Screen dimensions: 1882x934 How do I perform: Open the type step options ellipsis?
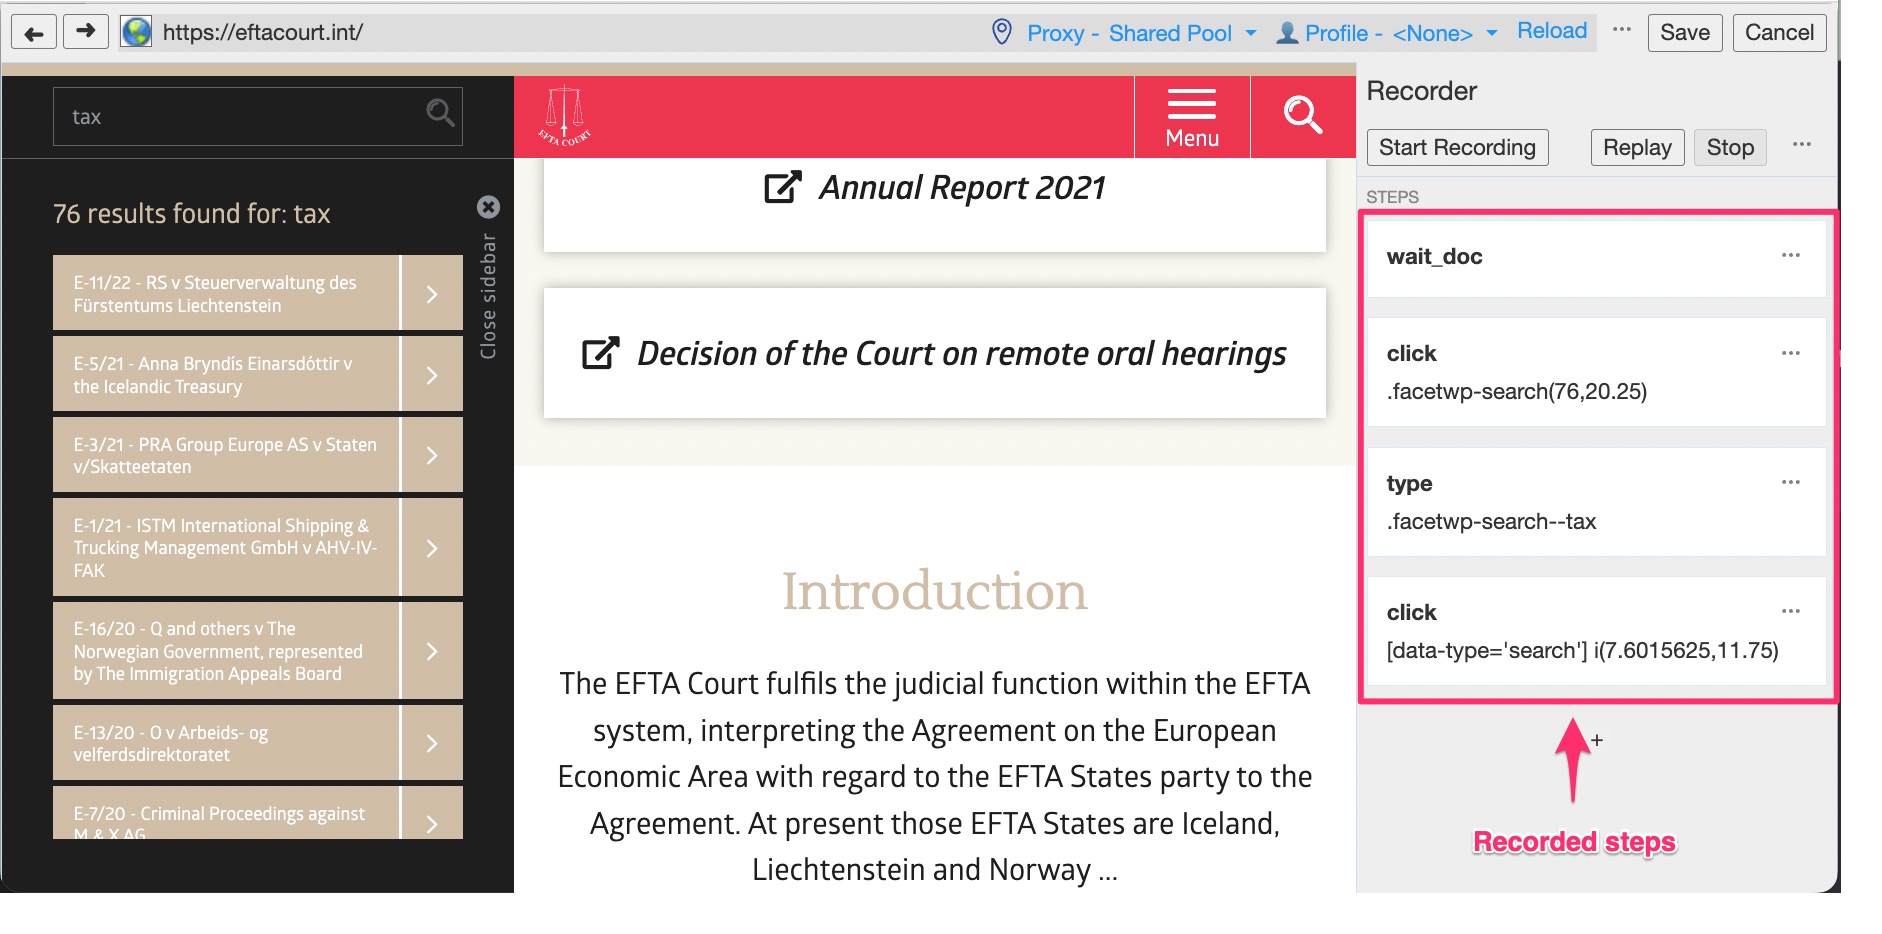[x=1790, y=483]
